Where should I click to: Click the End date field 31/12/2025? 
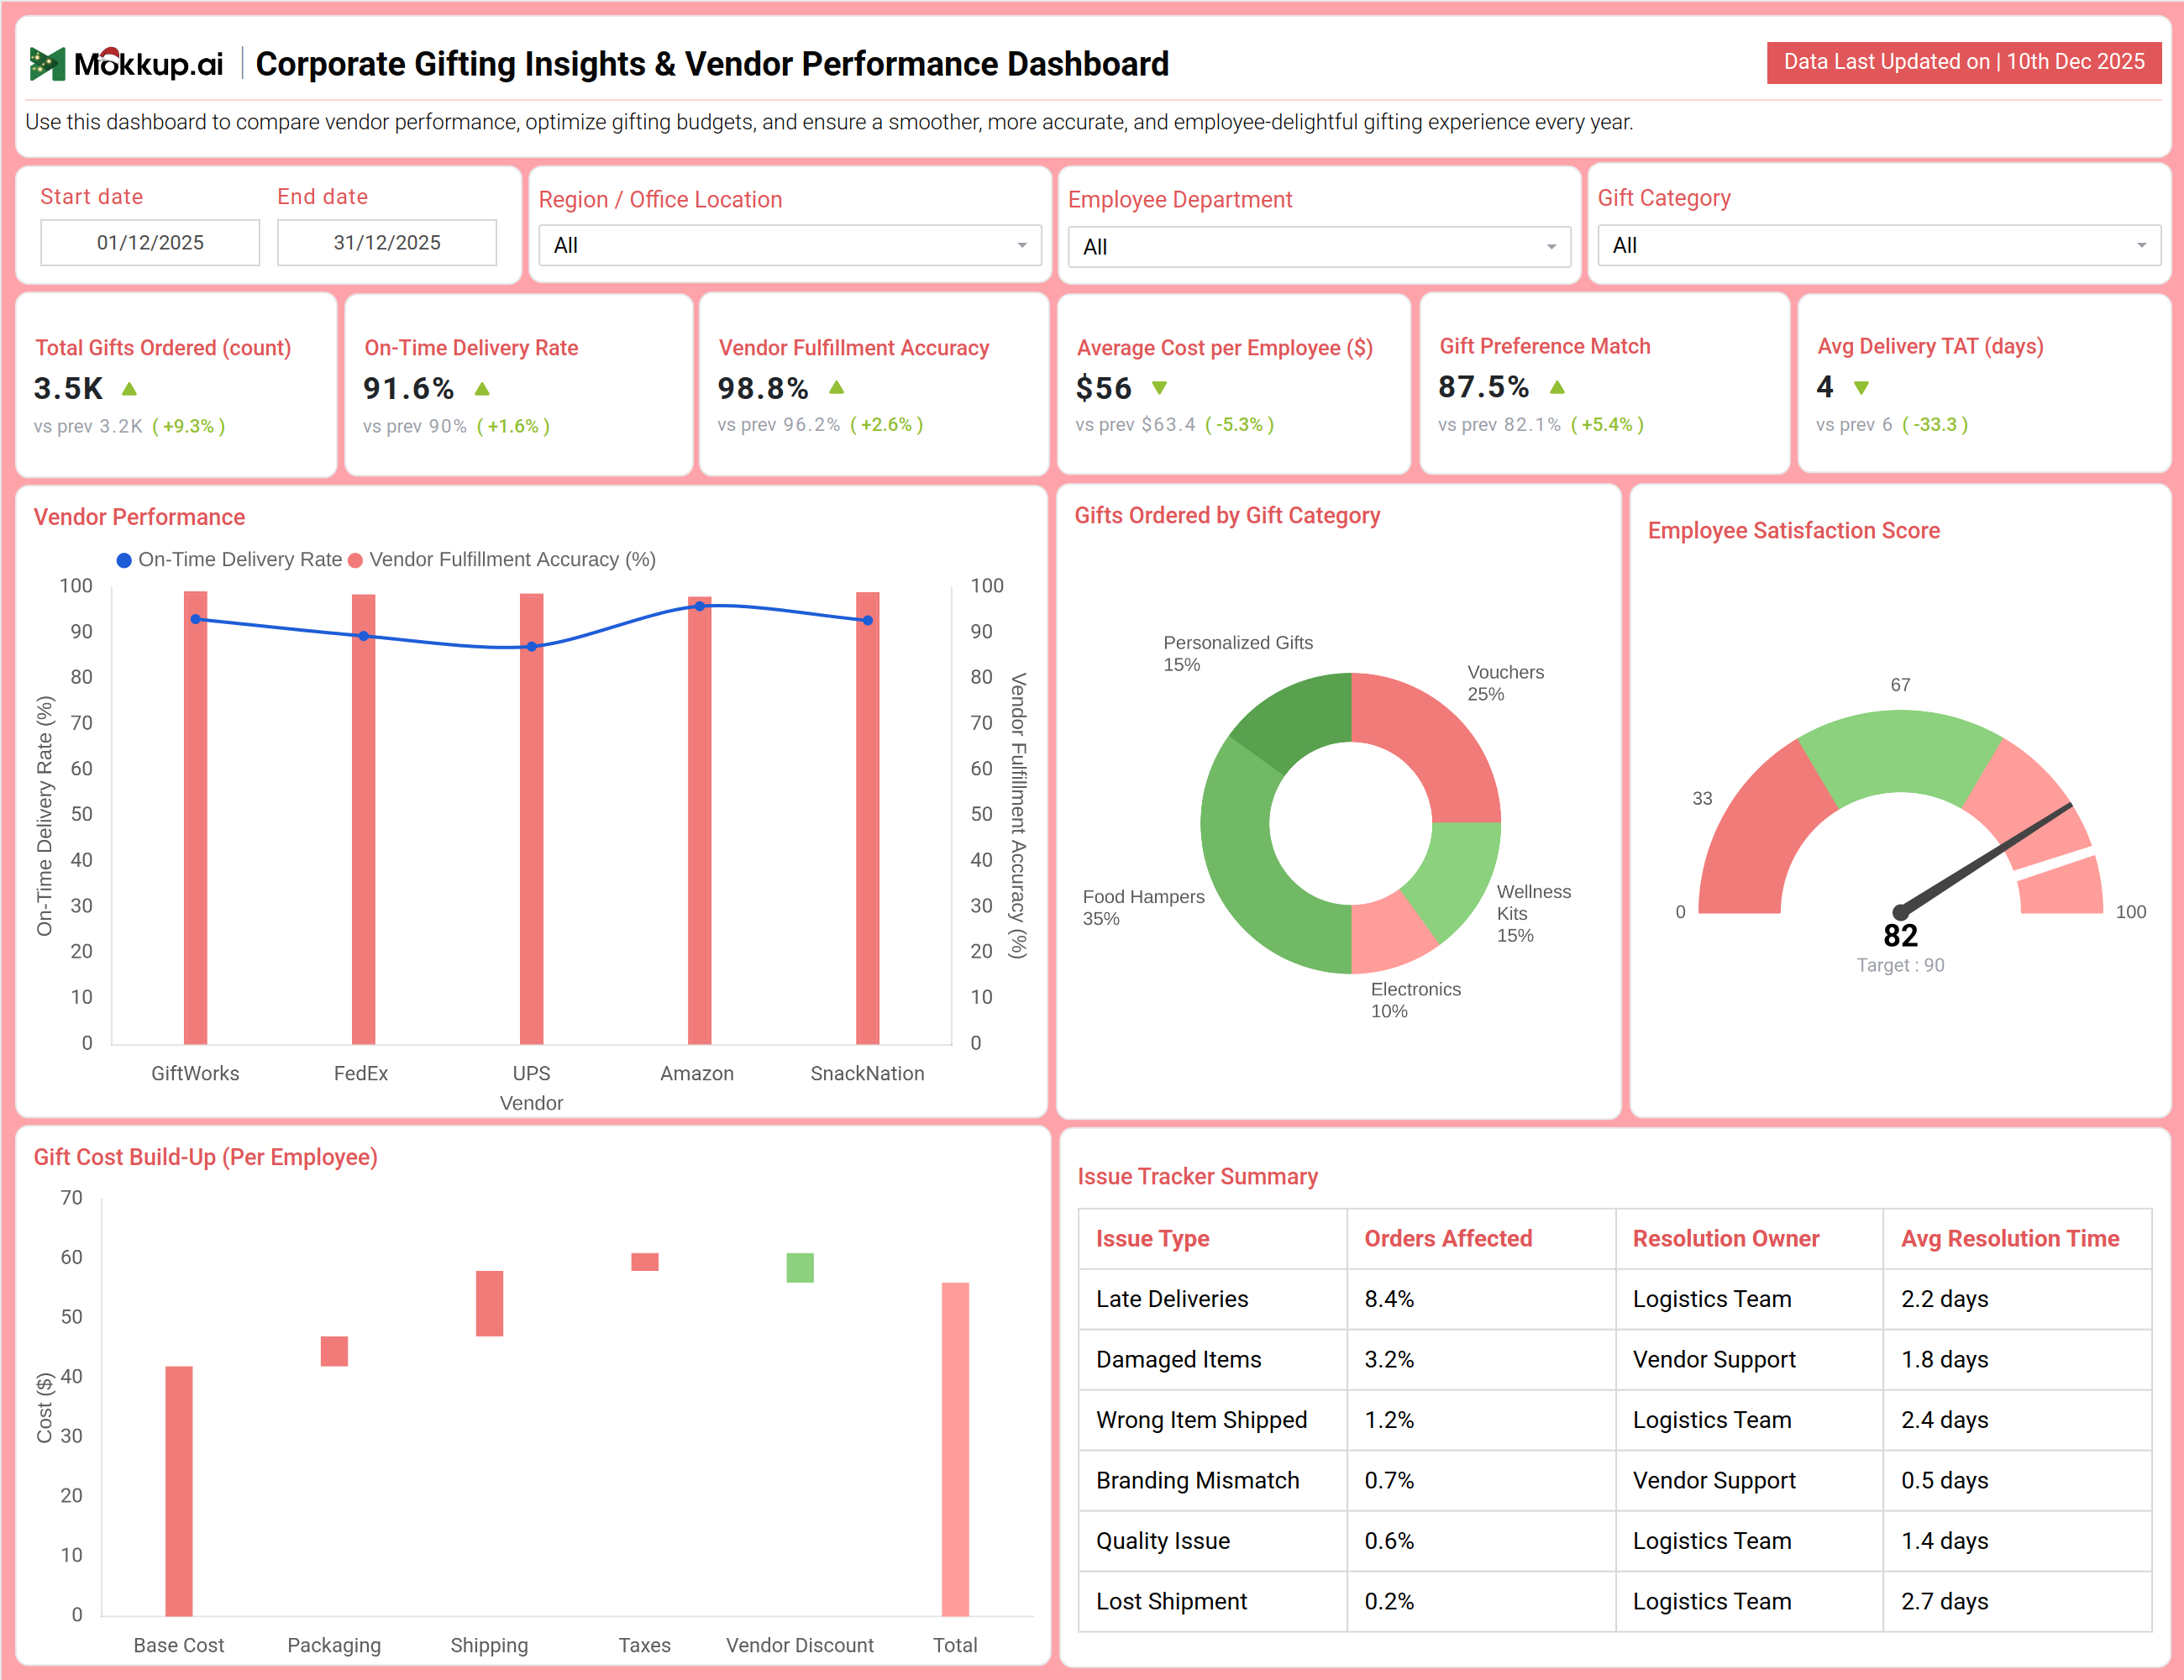pyautogui.click(x=387, y=243)
